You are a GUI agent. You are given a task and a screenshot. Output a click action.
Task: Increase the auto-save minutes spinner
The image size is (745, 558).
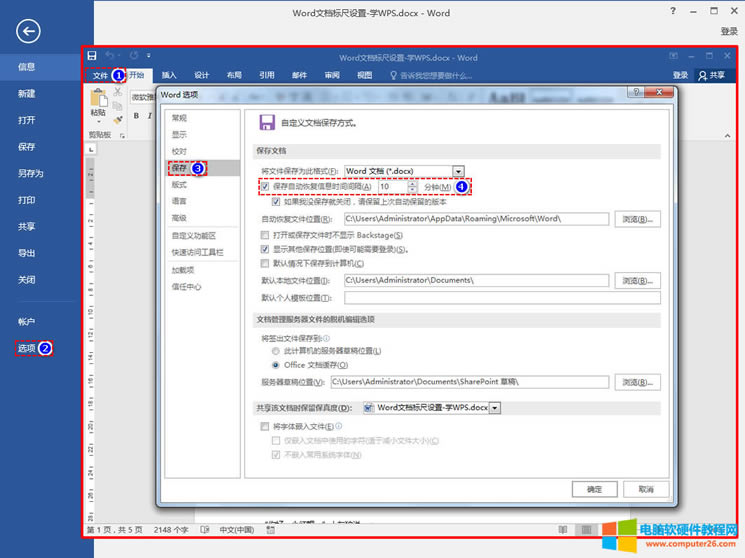tap(412, 183)
